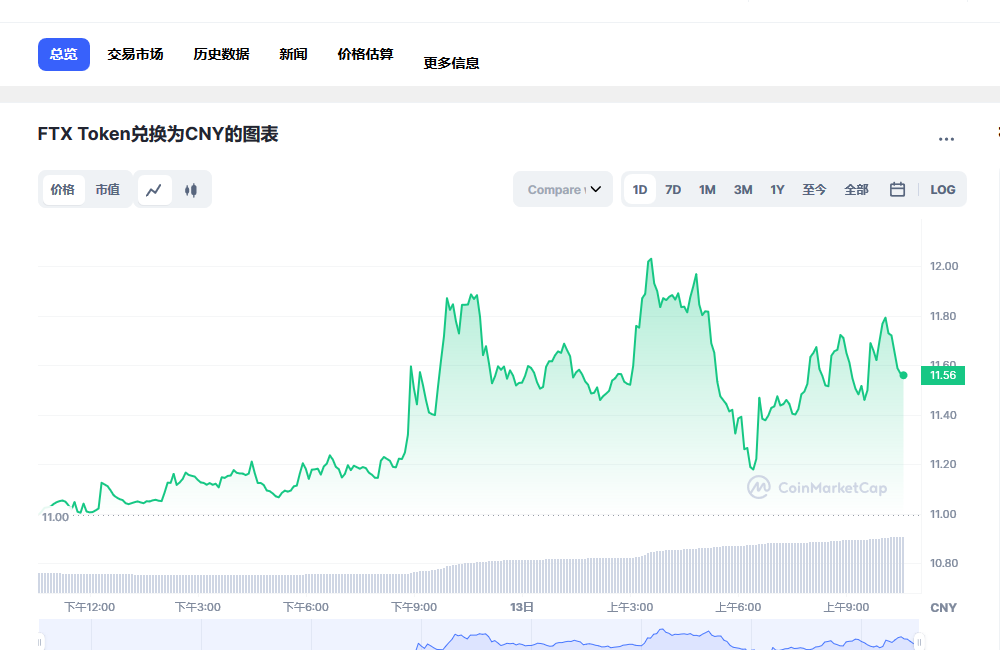Open the 交易市场 tab
The image size is (1000, 650).
click(x=135, y=54)
